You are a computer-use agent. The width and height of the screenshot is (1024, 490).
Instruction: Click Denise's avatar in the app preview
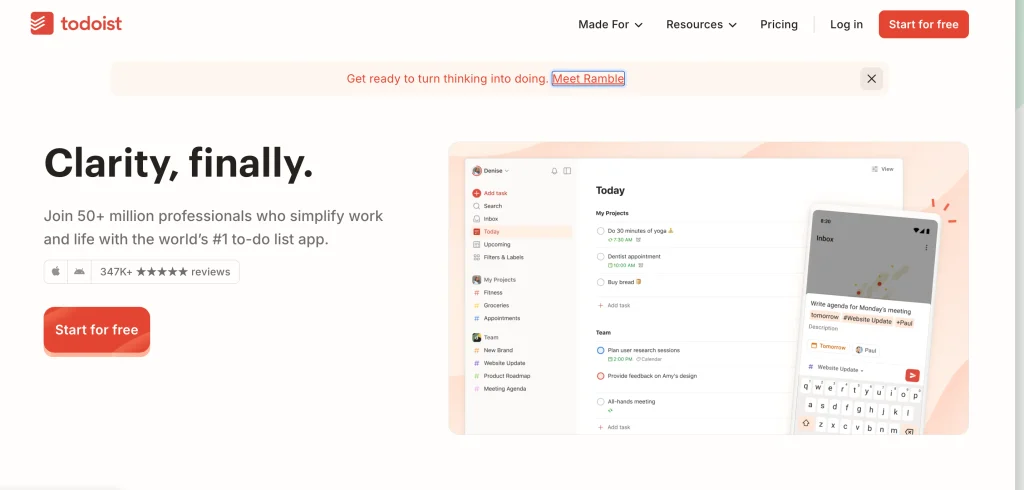(477, 171)
